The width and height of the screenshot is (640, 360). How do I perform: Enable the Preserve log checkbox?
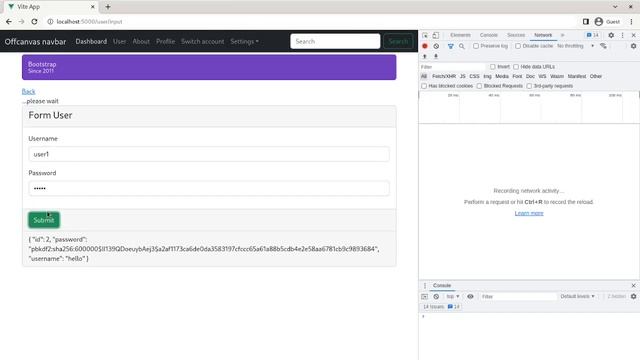(x=476, y=46)
